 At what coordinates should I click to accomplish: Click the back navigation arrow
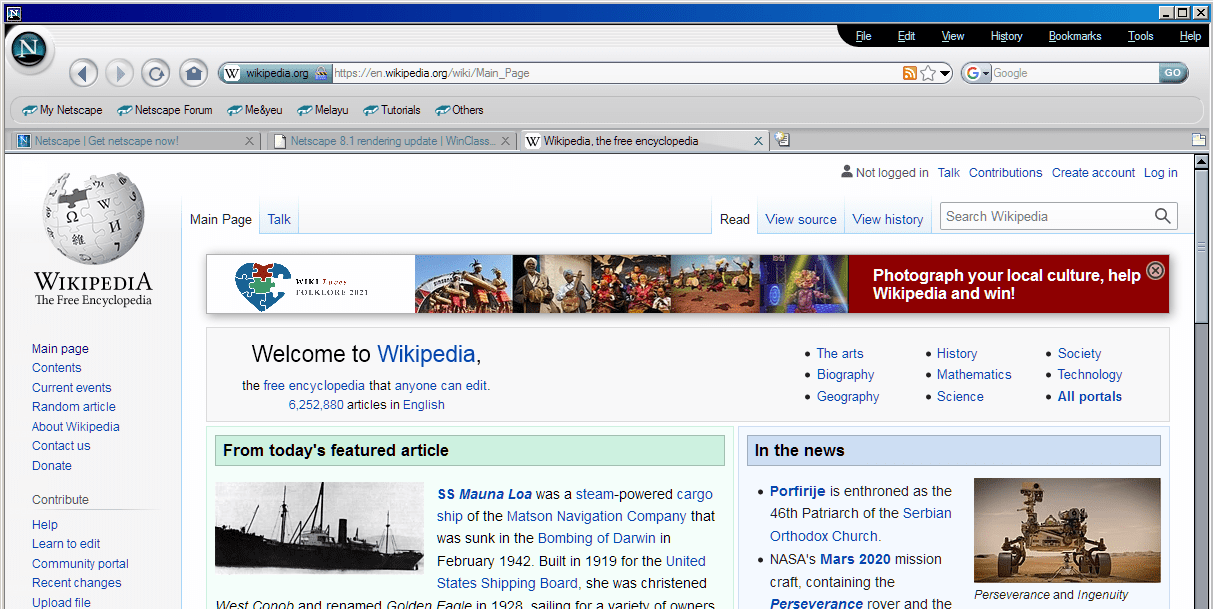[x=83, y=72]
